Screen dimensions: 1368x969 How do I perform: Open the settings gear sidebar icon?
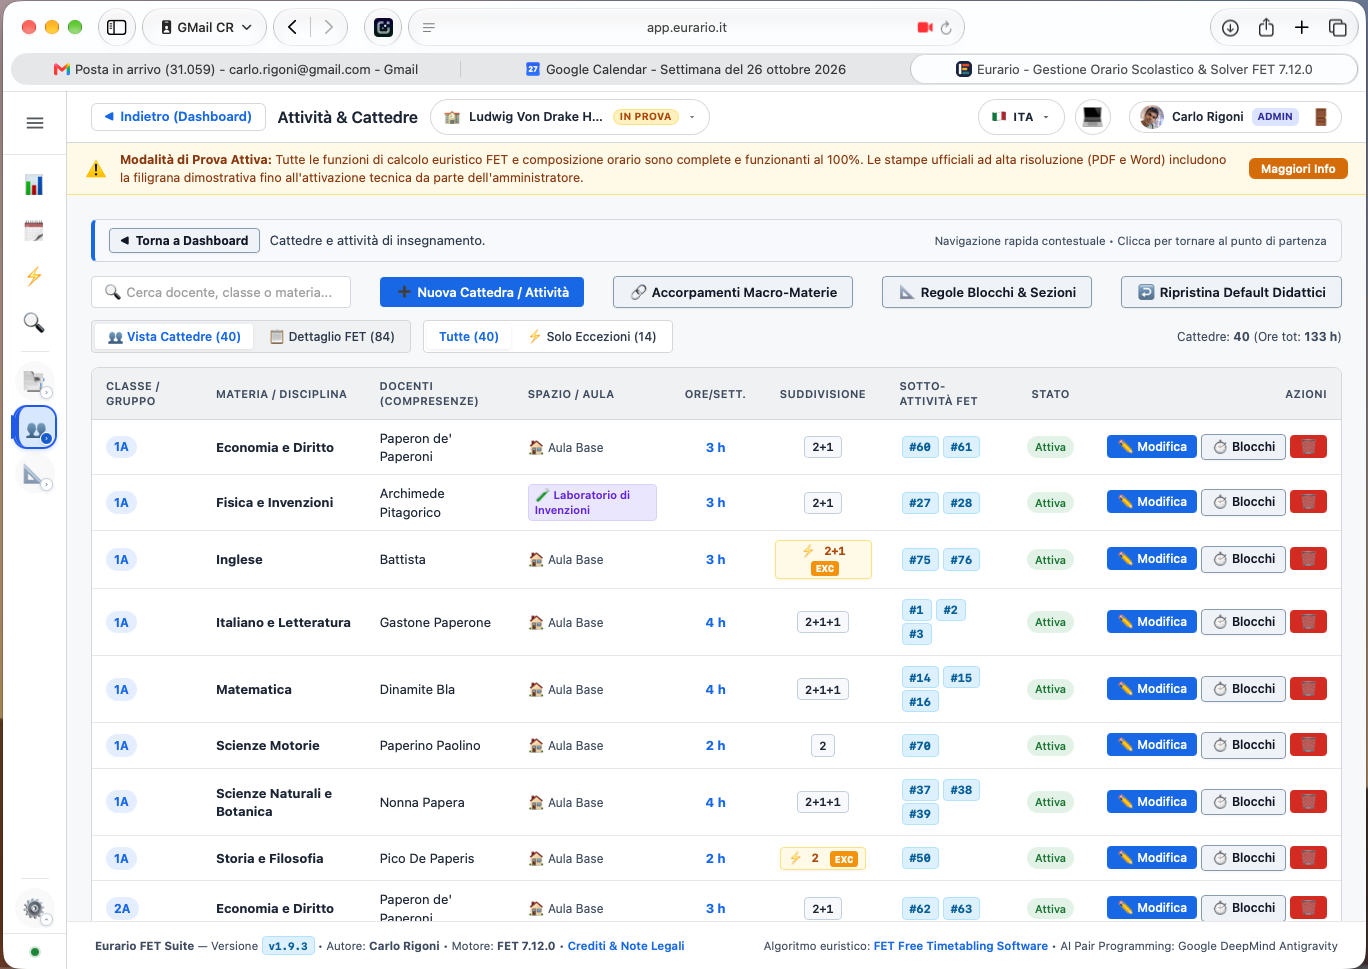(x=34, y=908)
